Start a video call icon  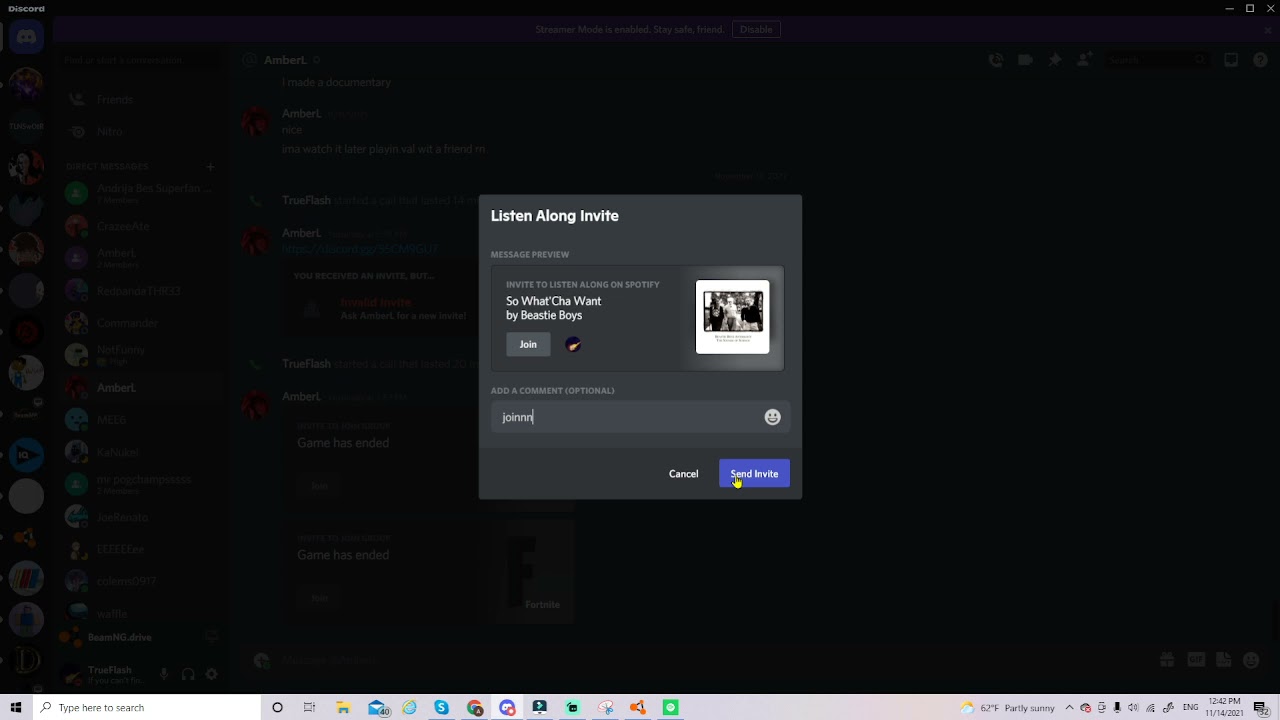pos(1025,60)
